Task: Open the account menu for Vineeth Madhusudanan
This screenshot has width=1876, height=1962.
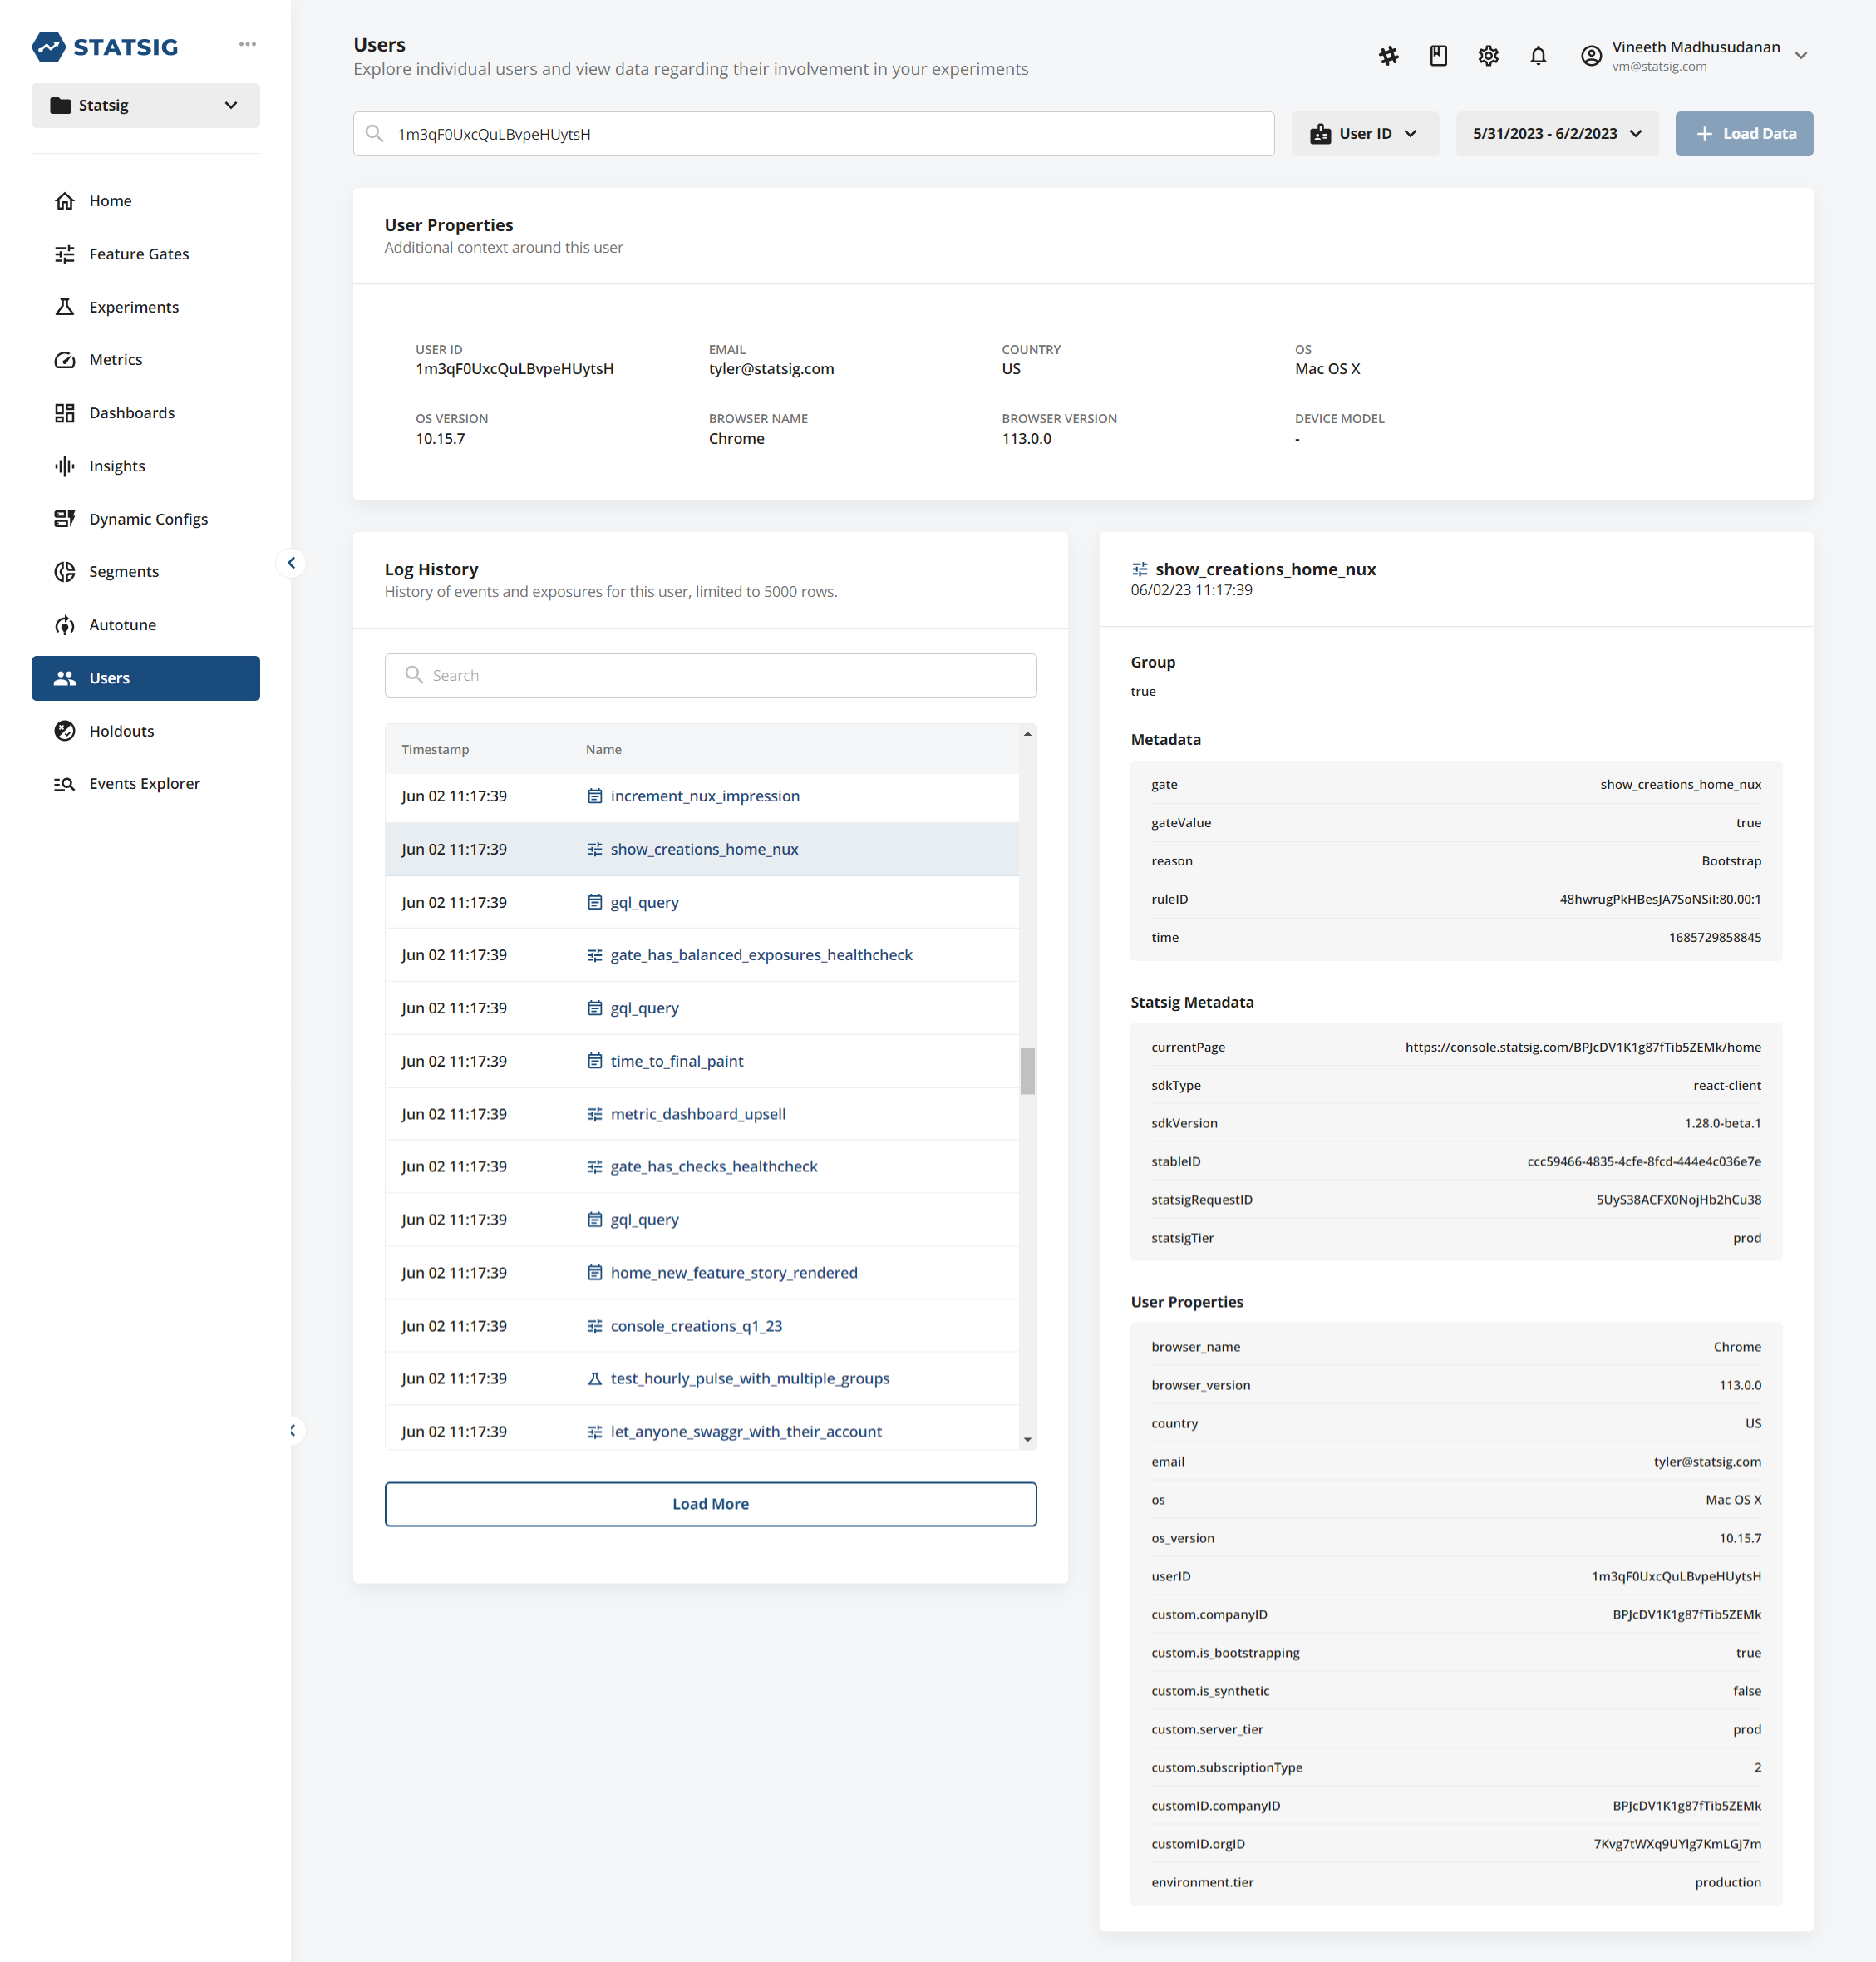Action: click(1697, 55)
